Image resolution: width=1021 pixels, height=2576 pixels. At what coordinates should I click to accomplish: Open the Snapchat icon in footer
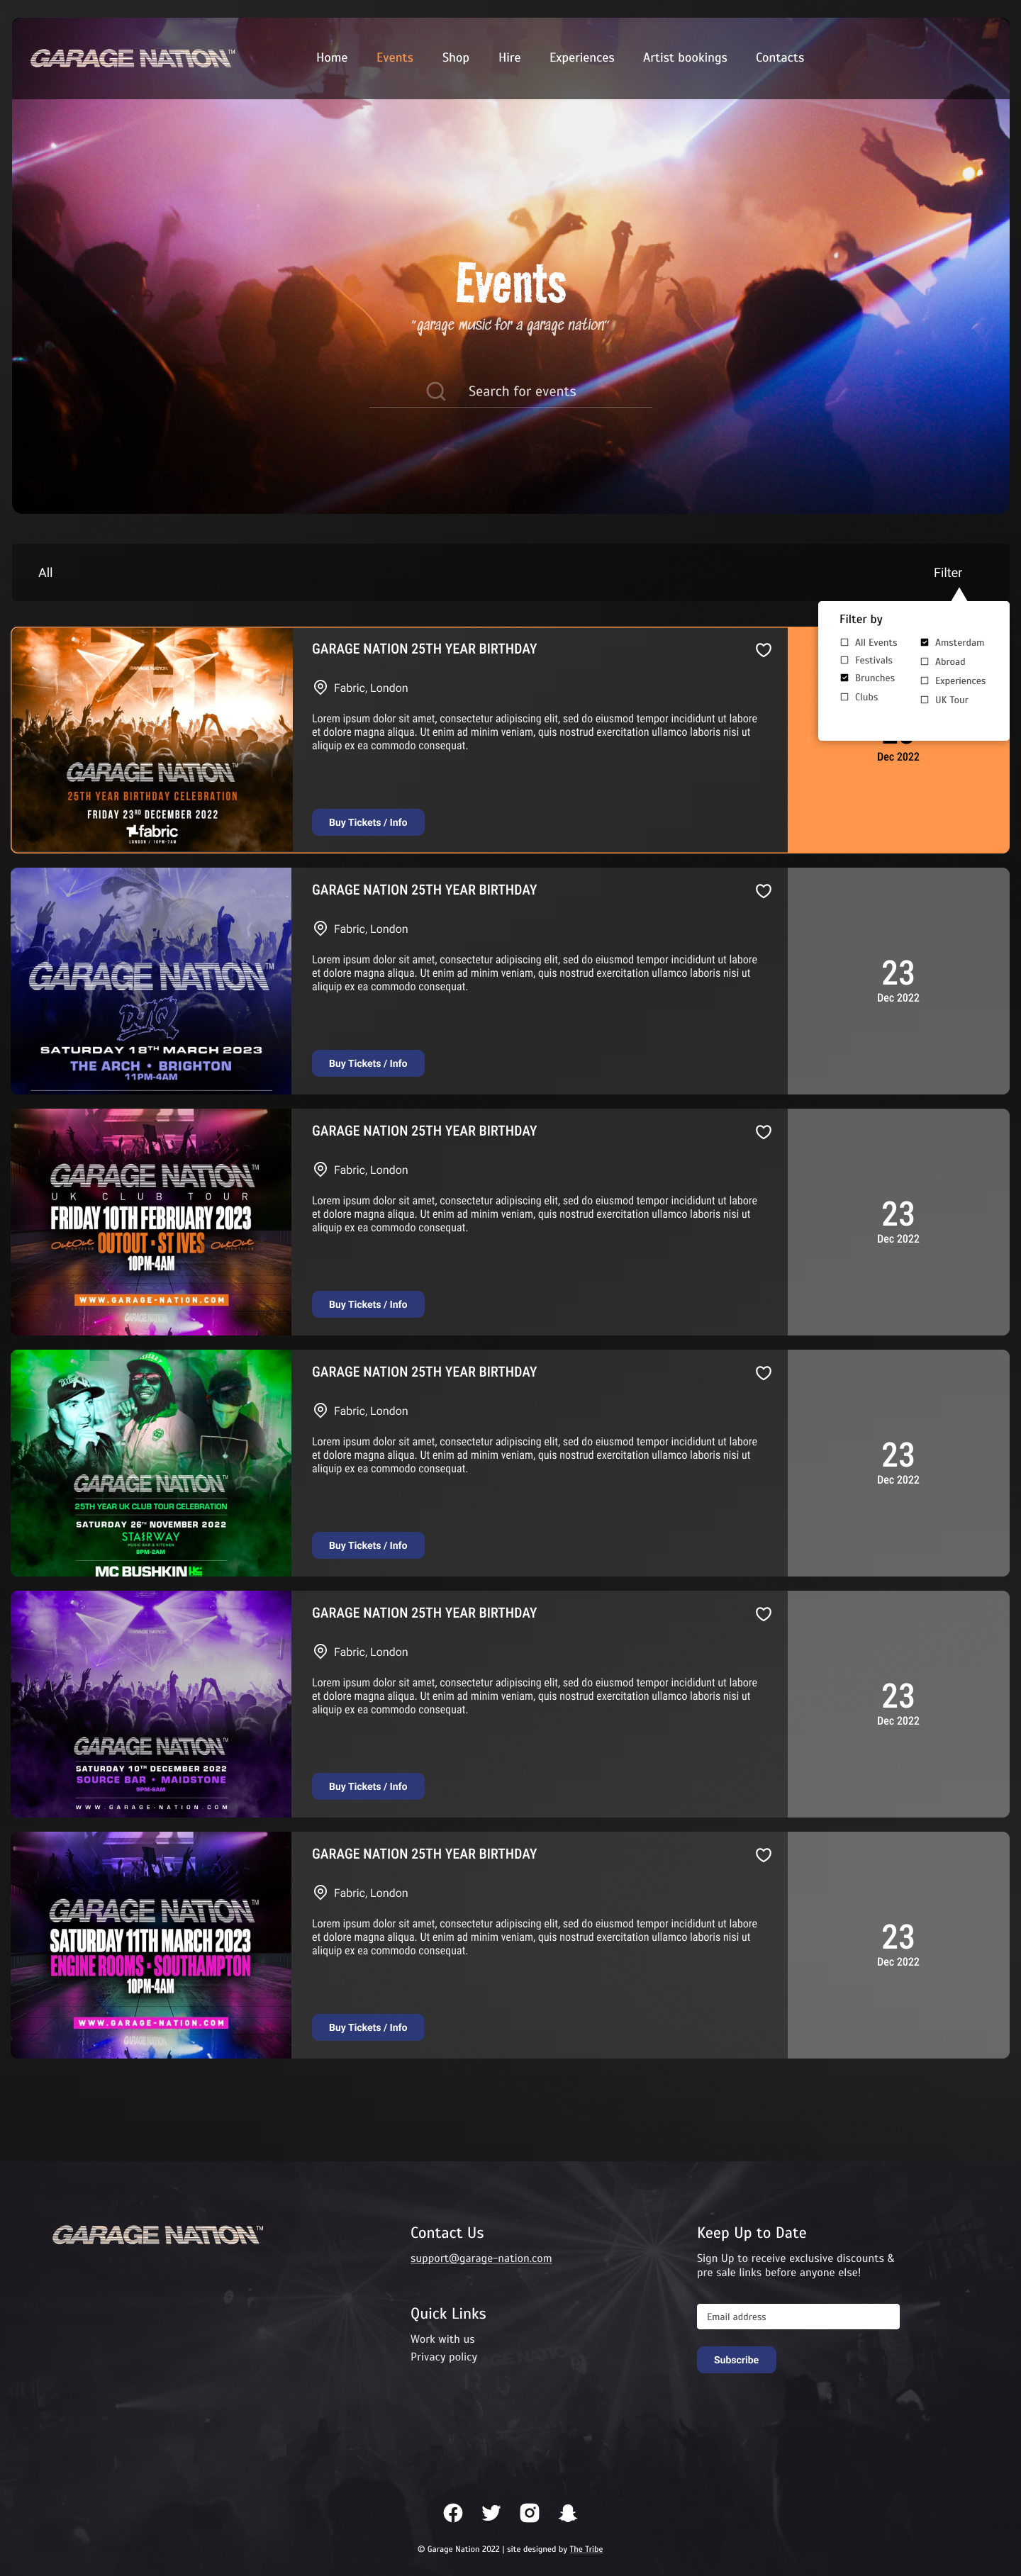568,2512
